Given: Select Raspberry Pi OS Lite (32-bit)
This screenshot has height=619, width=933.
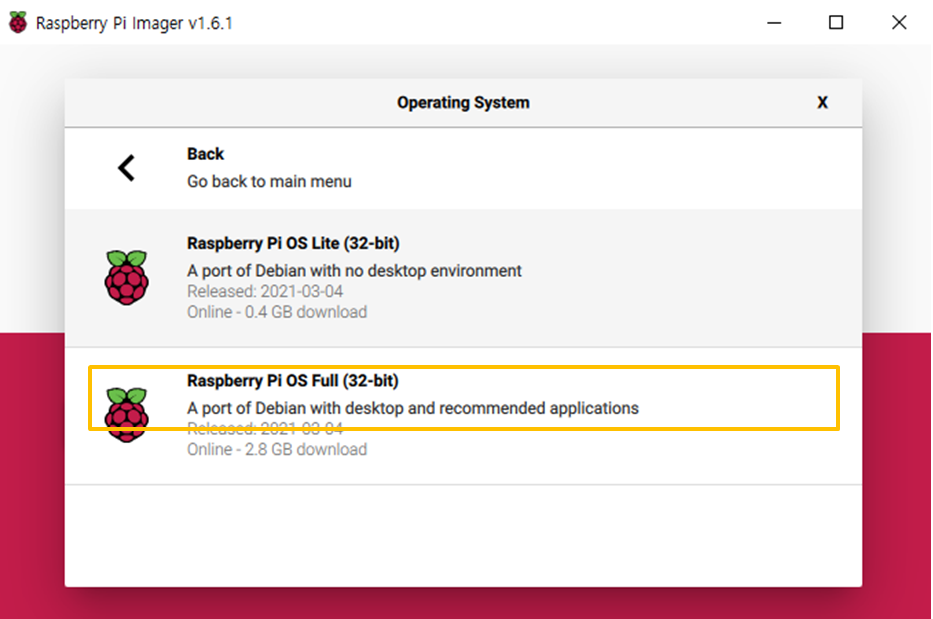Looking at the screenshot, I should coord(463,278).
